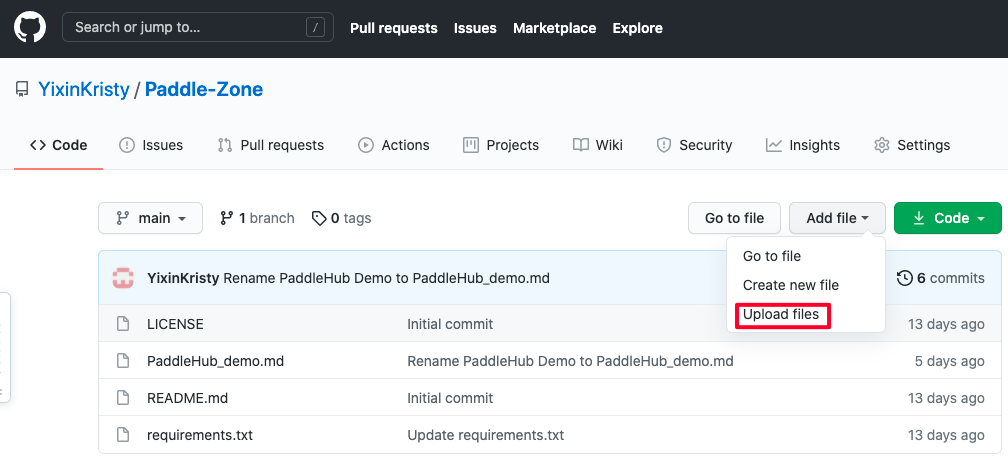Go to Marketplace in top navigation

click(x=554, y=28)
